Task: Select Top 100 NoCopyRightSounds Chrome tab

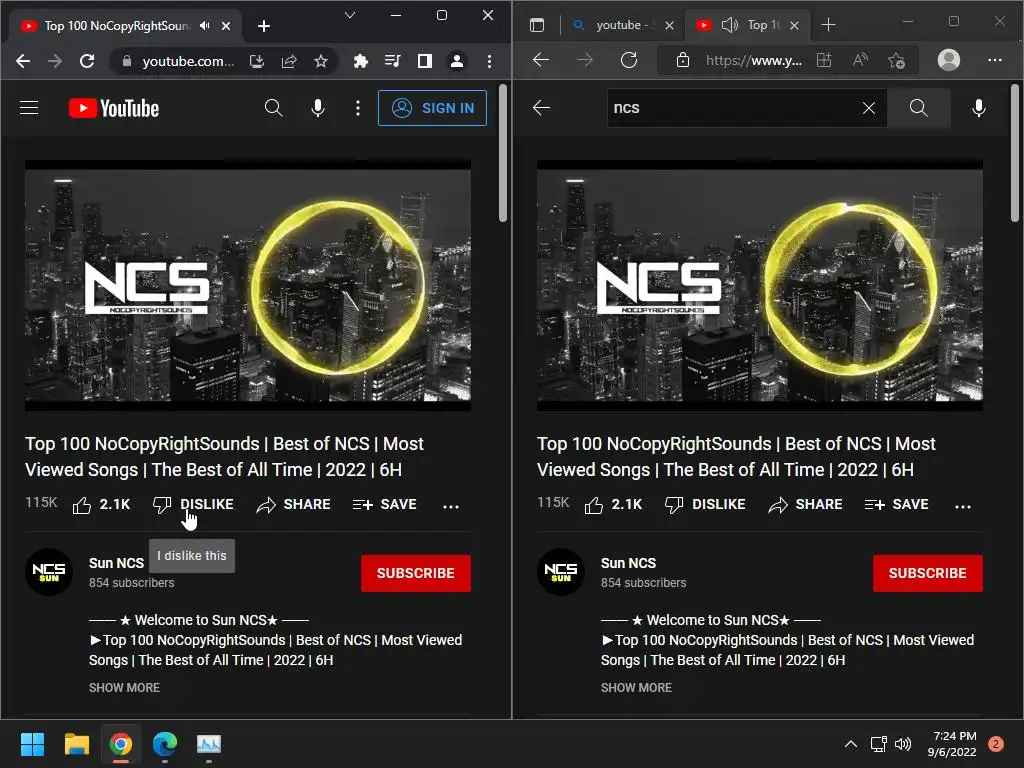Action: (116, 25)
